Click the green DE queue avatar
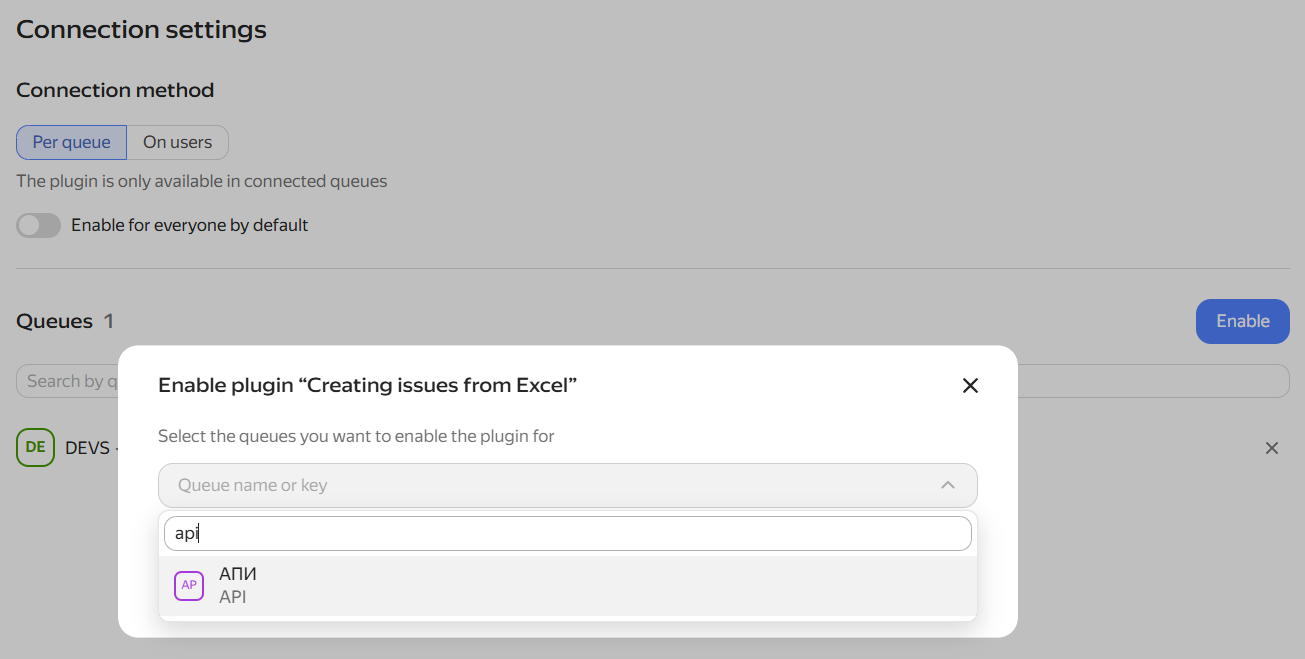Image resolution: width=1305 pixels, height=659 pixels. pos(35,447)
